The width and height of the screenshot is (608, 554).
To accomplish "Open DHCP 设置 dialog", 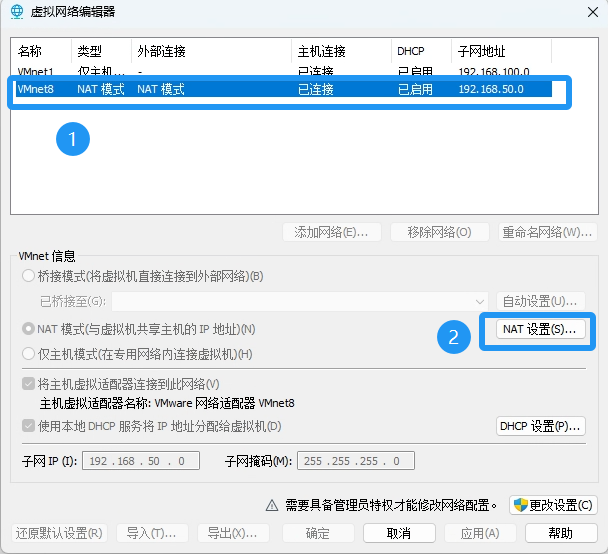I will tap(540, 426).
